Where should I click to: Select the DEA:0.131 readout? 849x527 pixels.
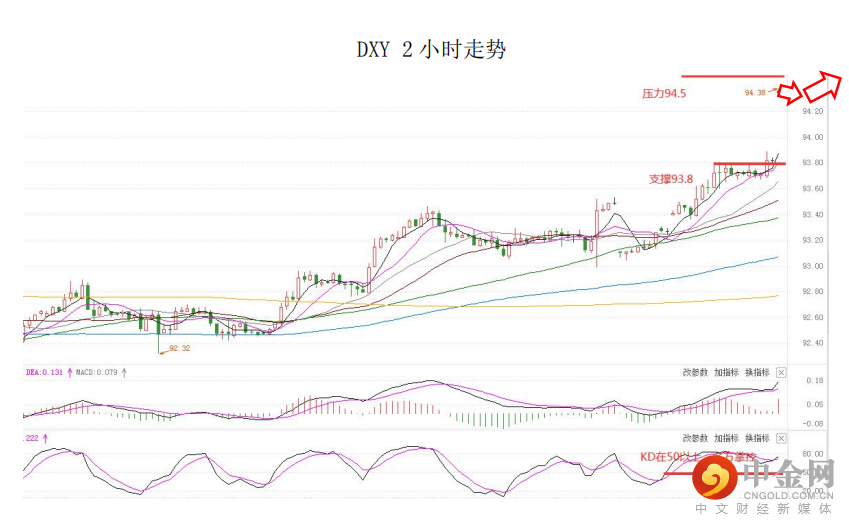point(44,373)
